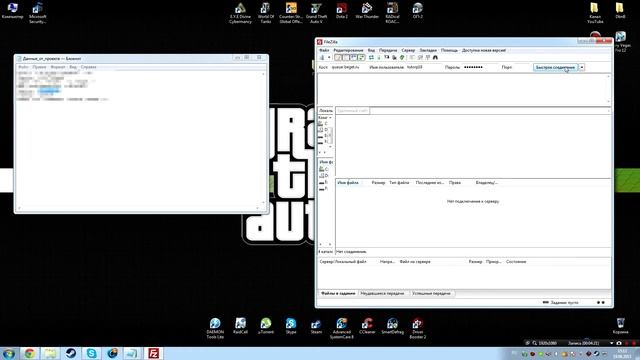Sort remote list by Имя файла column
The width and height of the screenshot is (640, 360).
[x=348, y=183]
